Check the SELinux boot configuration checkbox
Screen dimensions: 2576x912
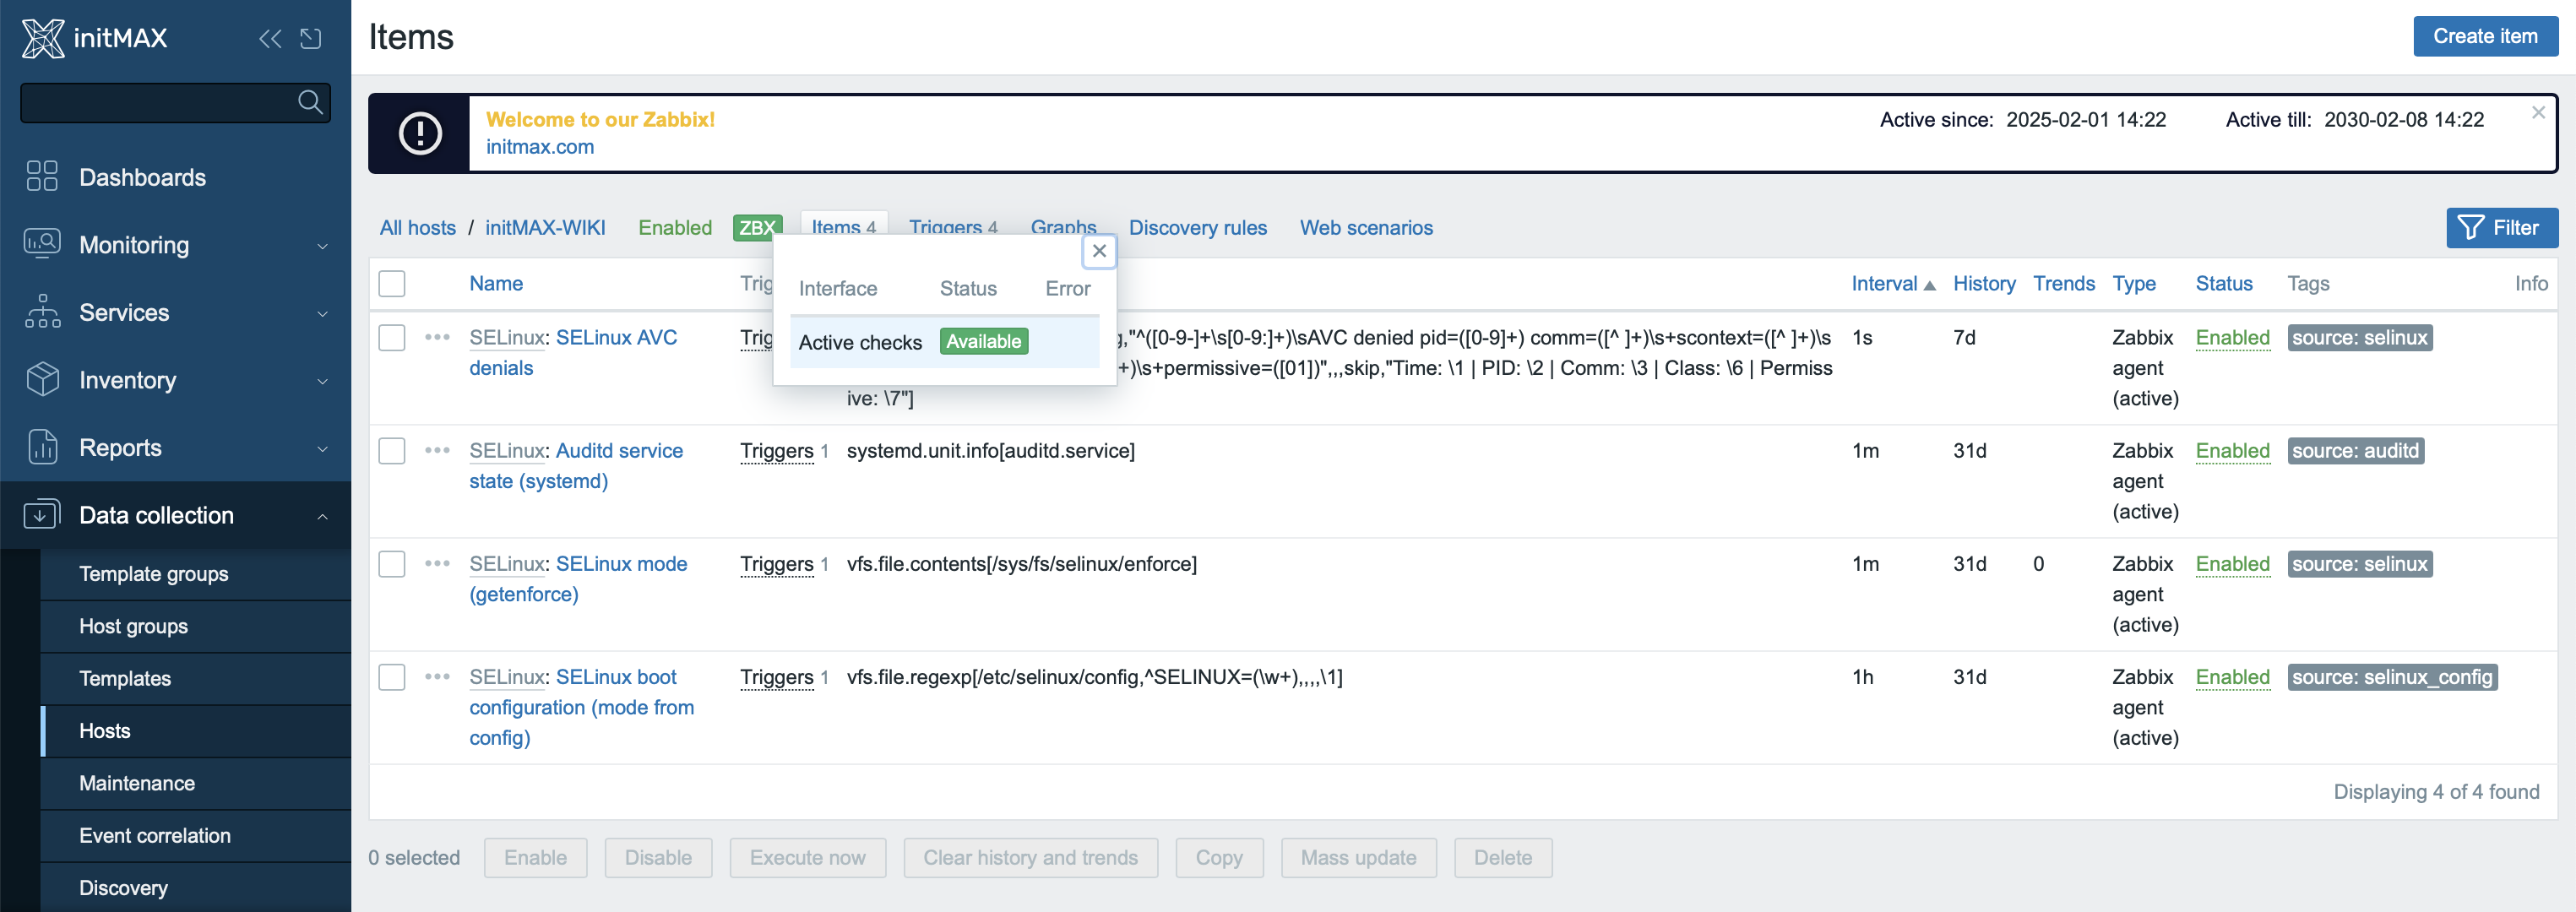(392, 677)
